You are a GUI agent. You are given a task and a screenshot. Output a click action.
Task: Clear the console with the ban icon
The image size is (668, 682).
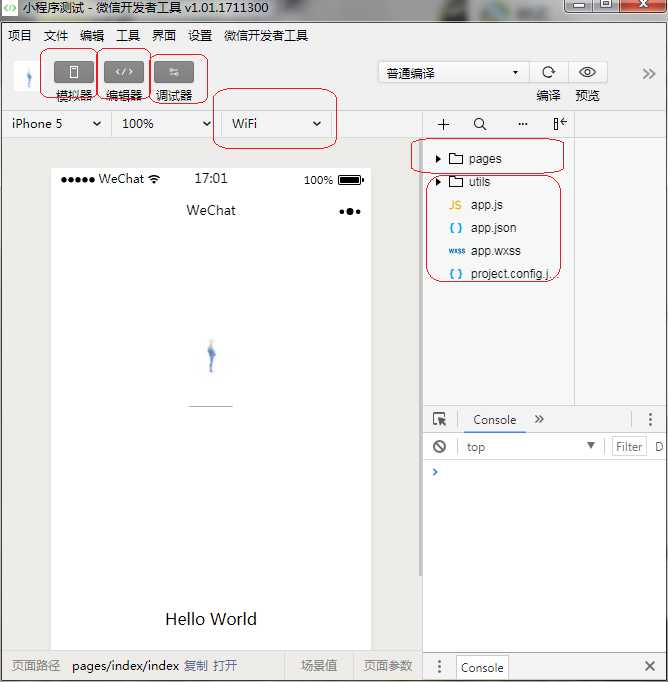(439, 446)
